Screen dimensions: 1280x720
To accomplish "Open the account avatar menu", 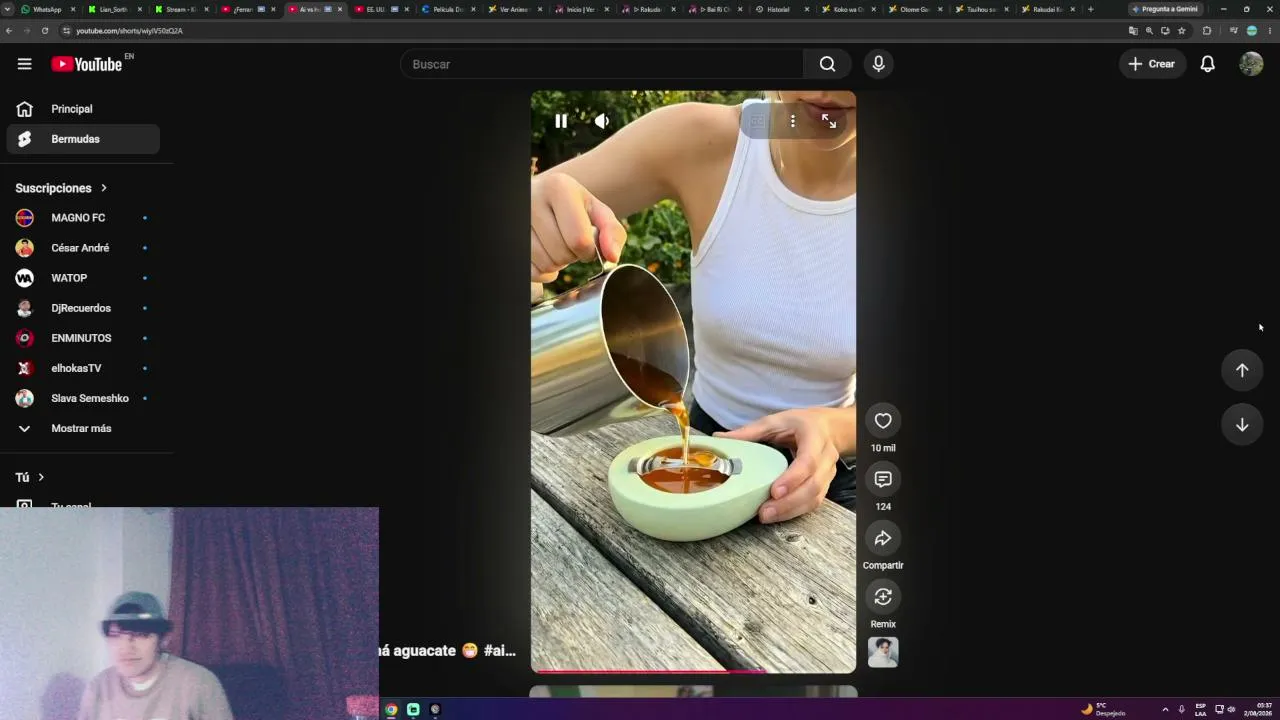I will coord(1251,64).
